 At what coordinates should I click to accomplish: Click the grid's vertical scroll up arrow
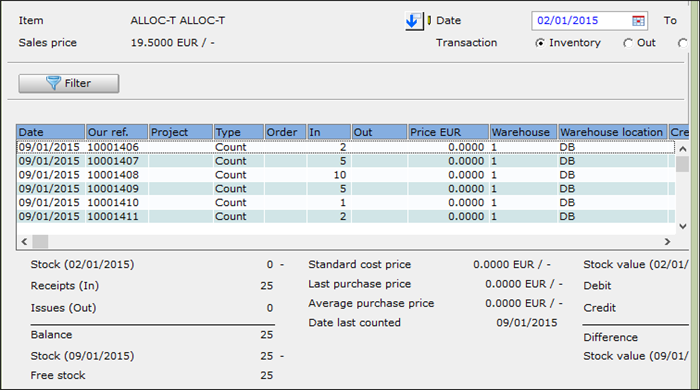tap(682, 149)
